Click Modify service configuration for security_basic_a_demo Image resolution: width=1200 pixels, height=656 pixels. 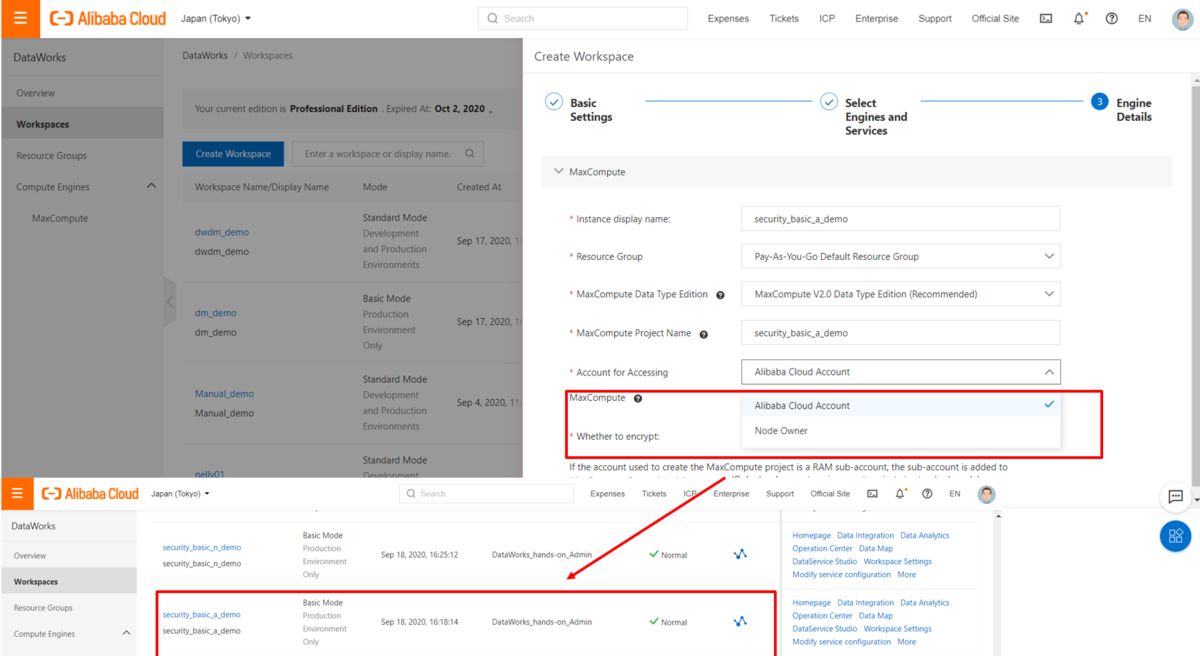(841, 642)
